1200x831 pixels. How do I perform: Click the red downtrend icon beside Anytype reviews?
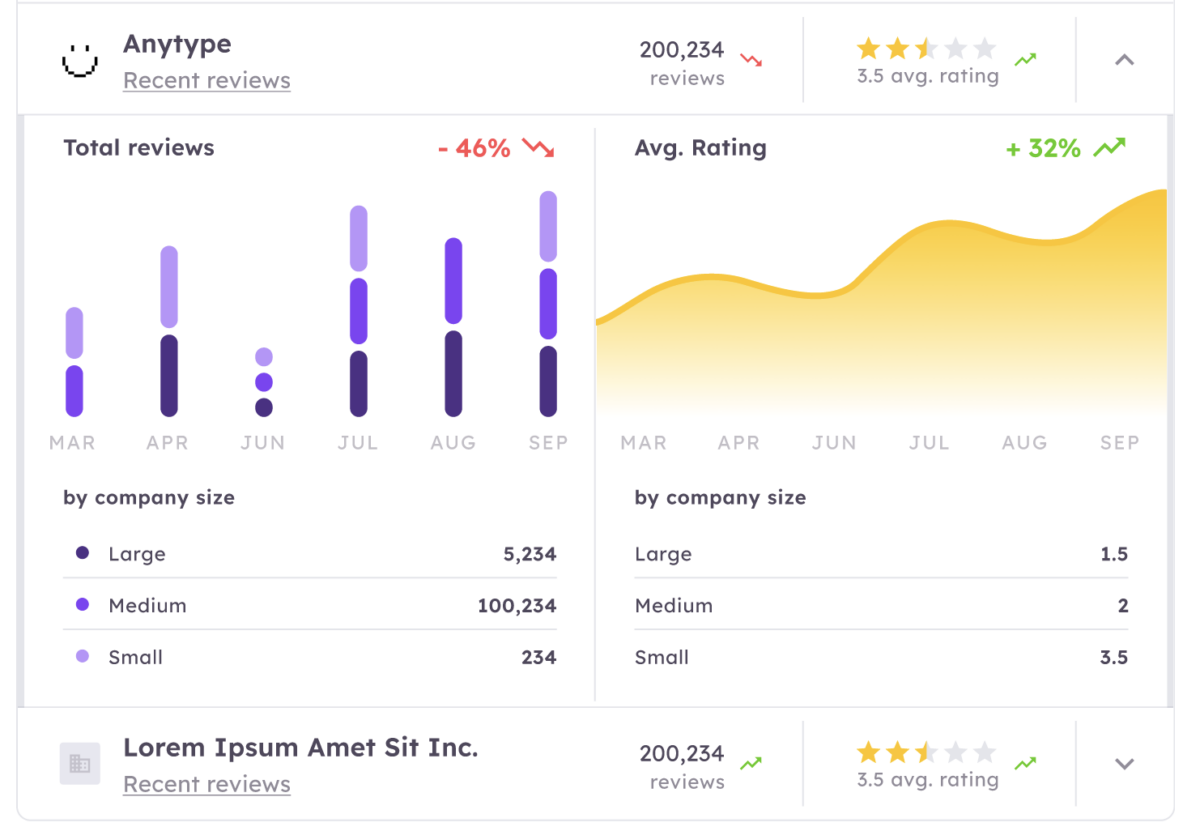click(751, 60)
